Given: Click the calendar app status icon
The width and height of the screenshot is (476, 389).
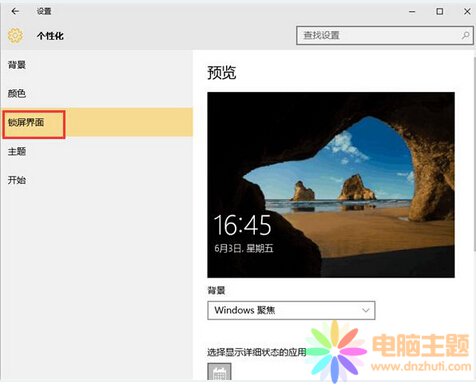Looking at the screenshot, I should (219, 372).
